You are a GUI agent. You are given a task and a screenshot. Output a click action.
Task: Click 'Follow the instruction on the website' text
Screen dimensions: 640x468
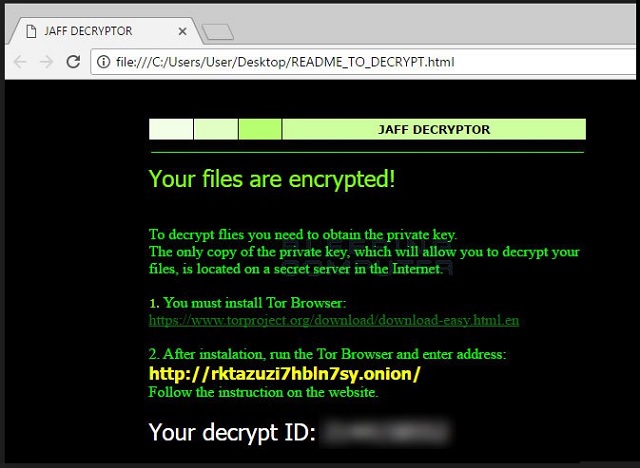click(x=264, y=393)
